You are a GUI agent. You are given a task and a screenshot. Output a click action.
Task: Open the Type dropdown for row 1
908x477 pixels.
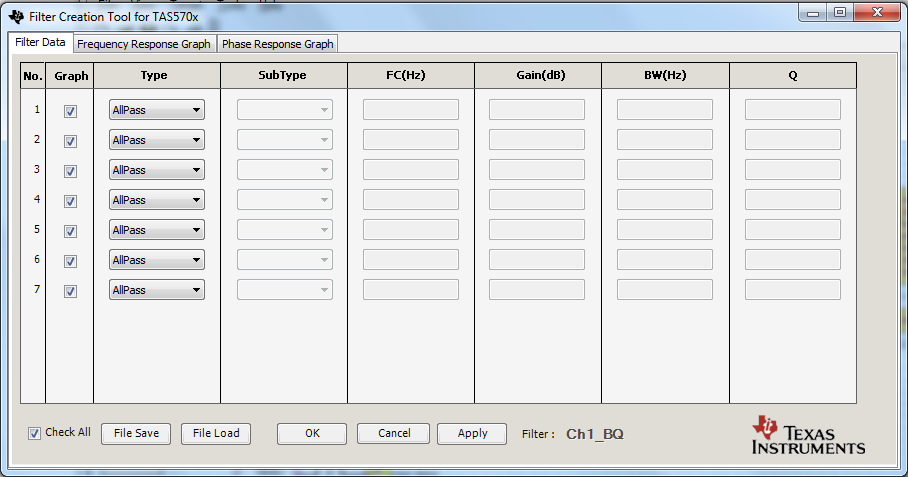point(157,110)
